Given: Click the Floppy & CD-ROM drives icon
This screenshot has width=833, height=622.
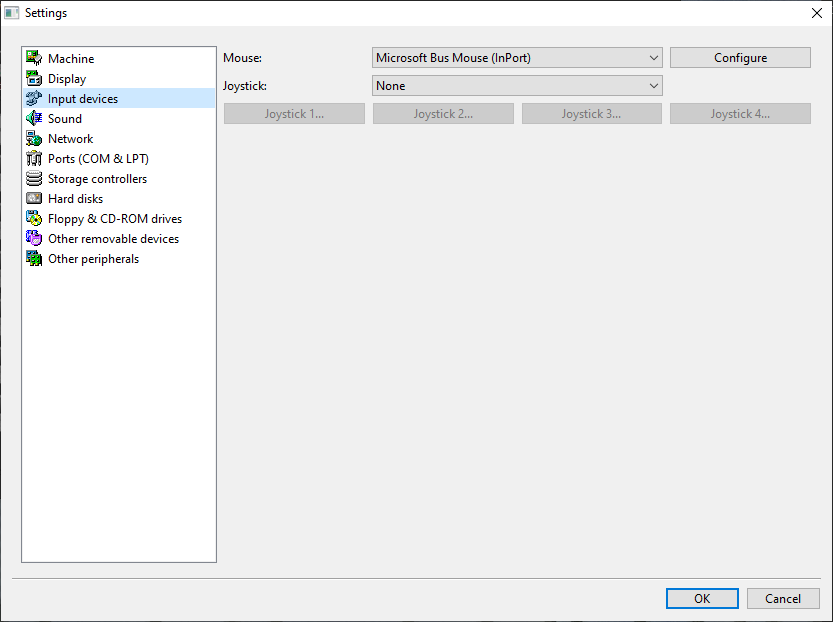Looking at the screenshot, I should tap(34, 218).
